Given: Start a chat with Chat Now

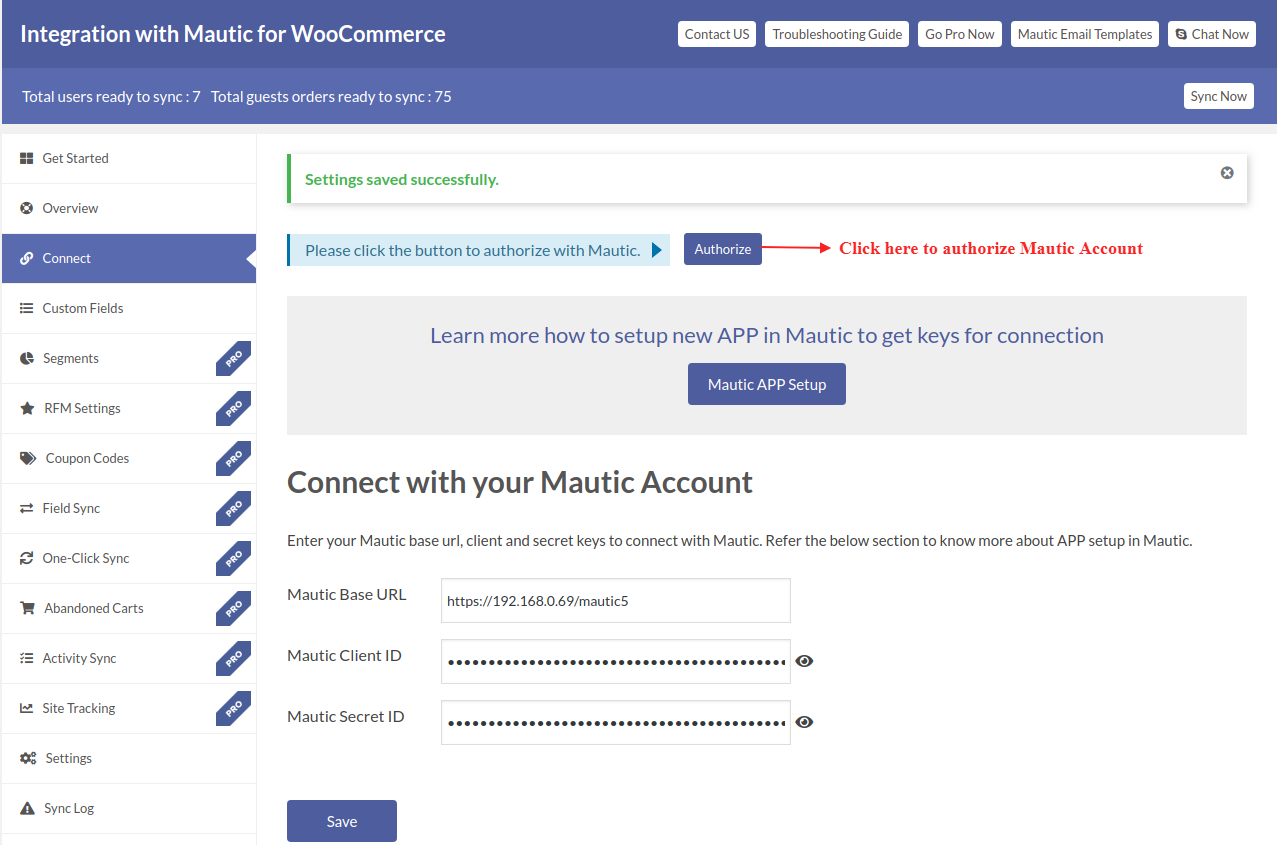Looking at the screenshot, I should [x=1211, y=34].
